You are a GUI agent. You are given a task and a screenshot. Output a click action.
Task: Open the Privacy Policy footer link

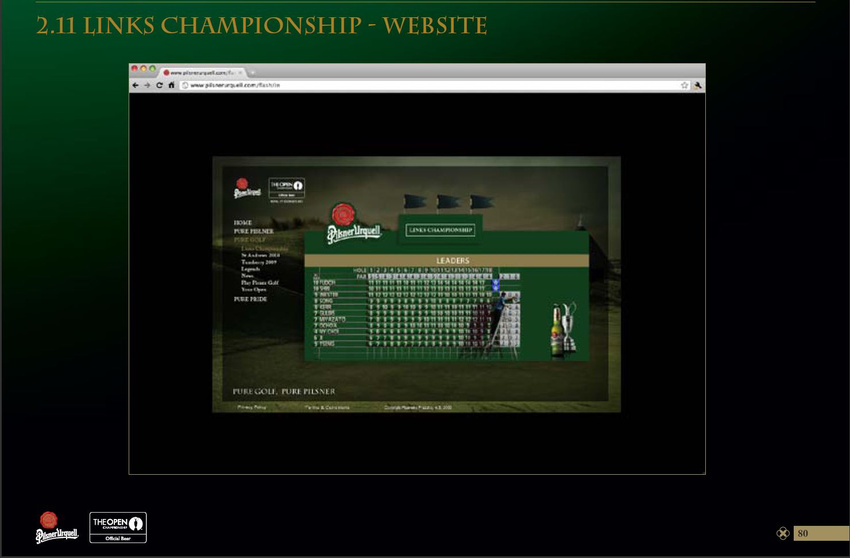click(x=252, y=407)
